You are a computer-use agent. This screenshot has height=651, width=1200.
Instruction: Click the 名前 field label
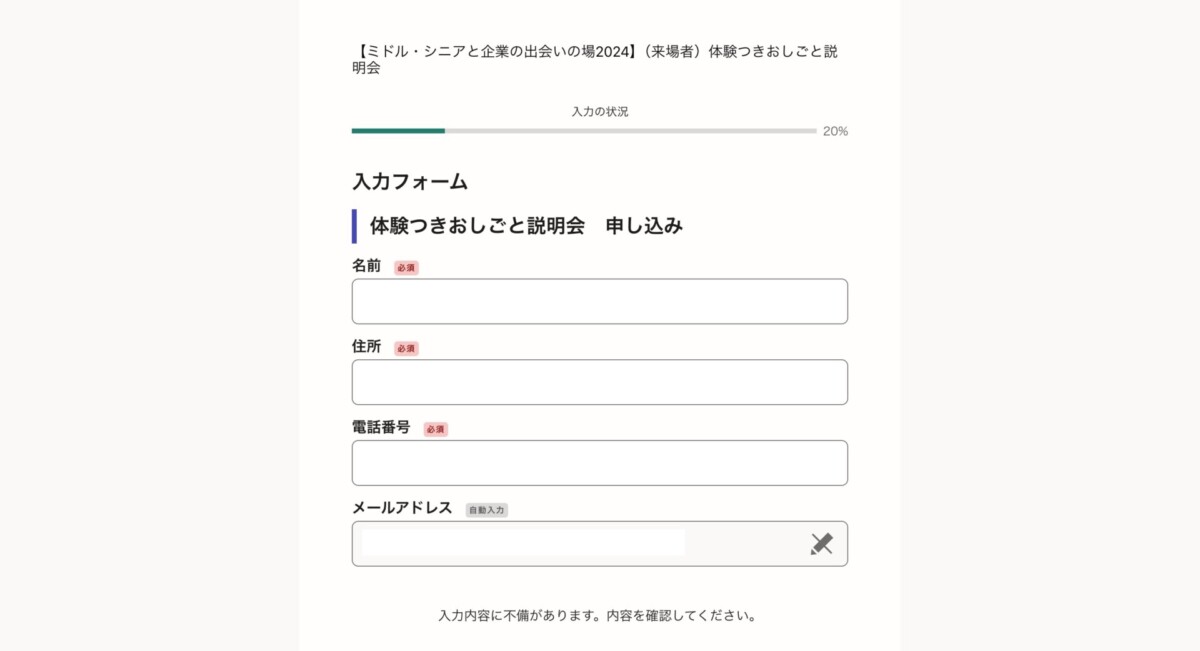click(366, 266)
